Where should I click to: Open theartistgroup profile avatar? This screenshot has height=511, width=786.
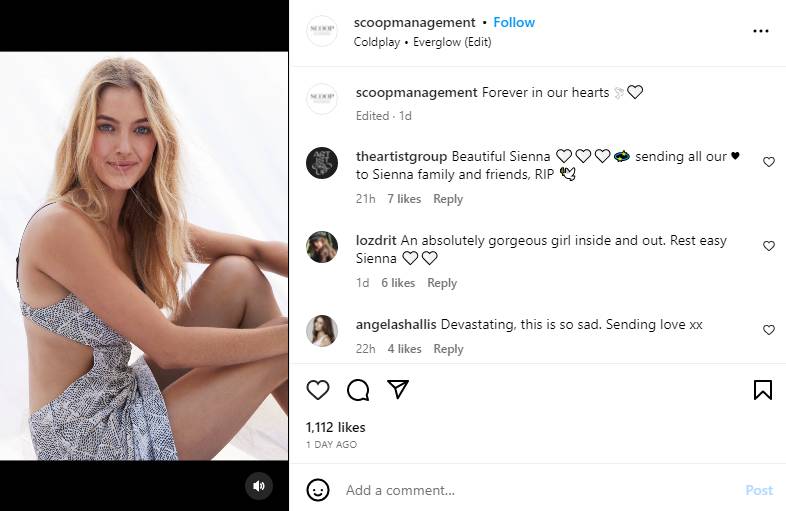[x=322, y=162]
